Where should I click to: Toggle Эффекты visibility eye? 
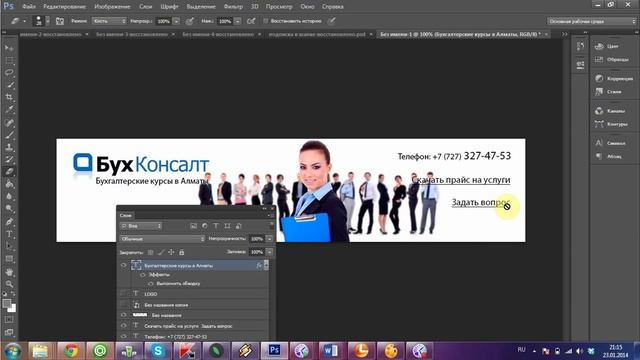pyautogui.click(x=142, y=275)
